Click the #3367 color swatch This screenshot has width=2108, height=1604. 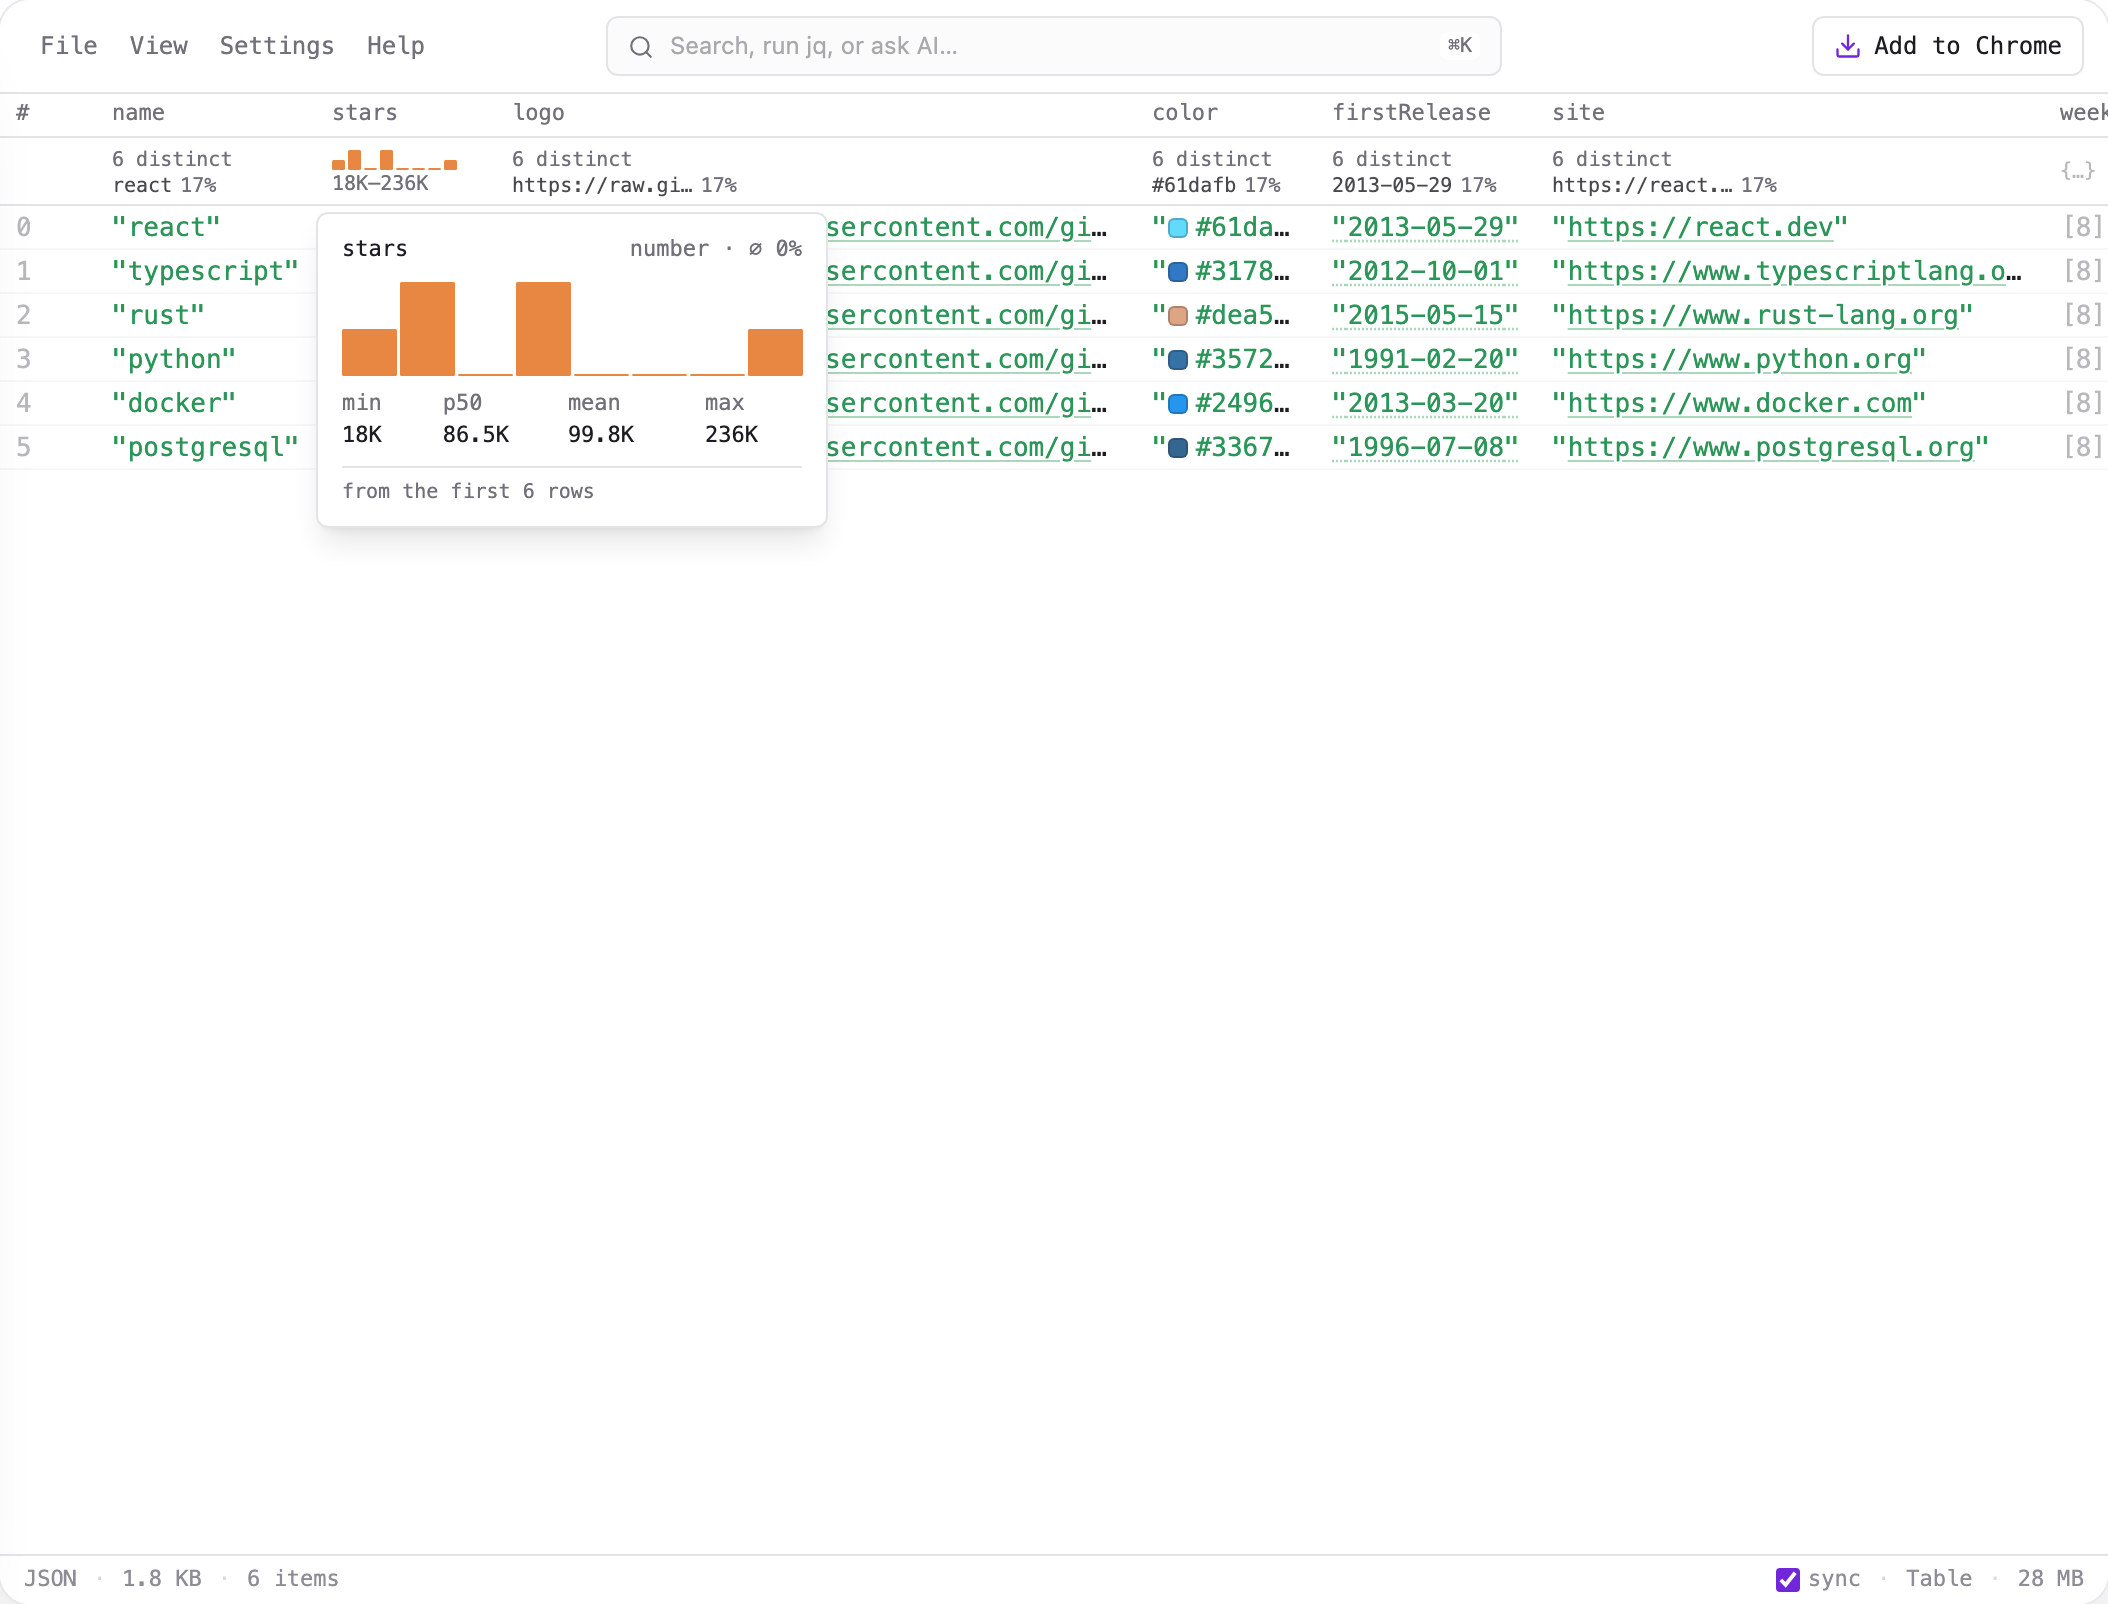click(1178, 448)
